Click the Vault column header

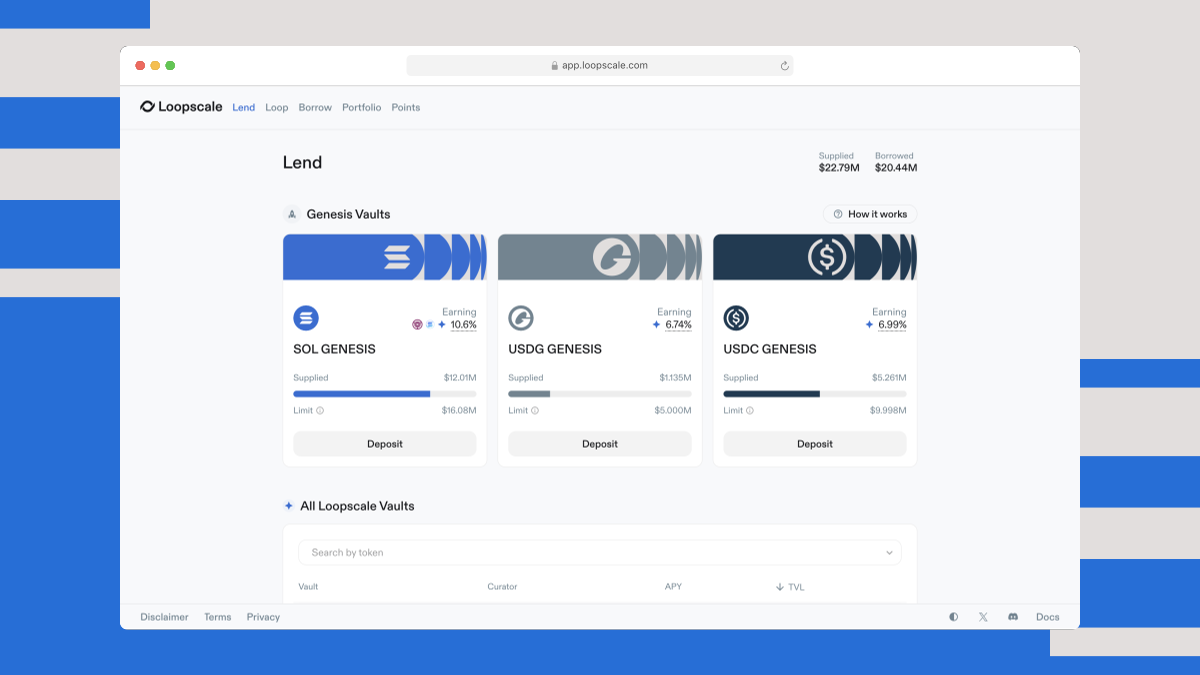tap(308, 587)
